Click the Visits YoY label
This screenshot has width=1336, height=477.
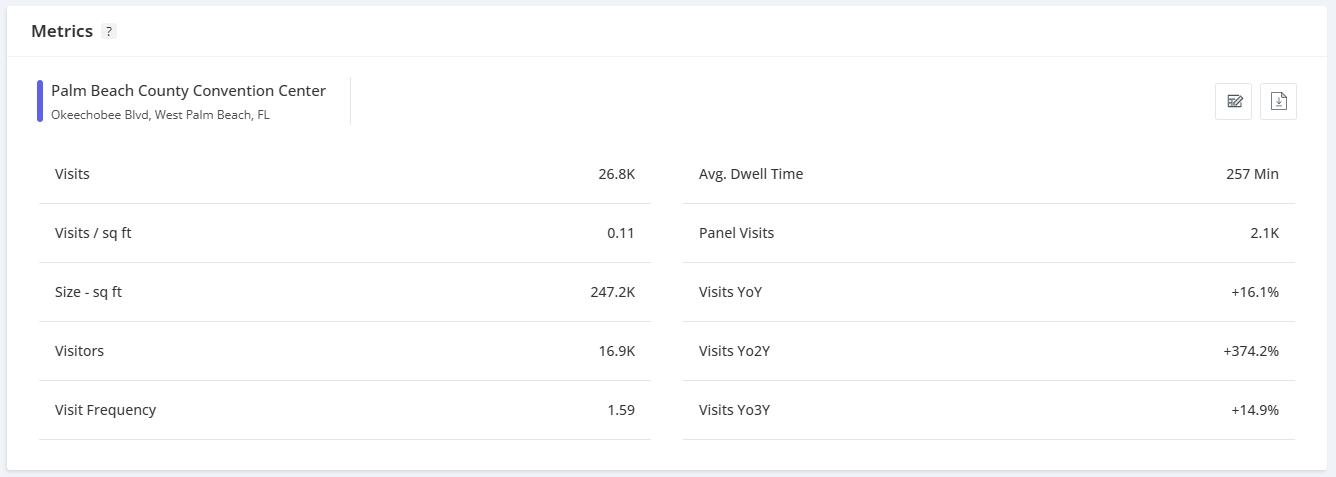(x=730, y=292)
